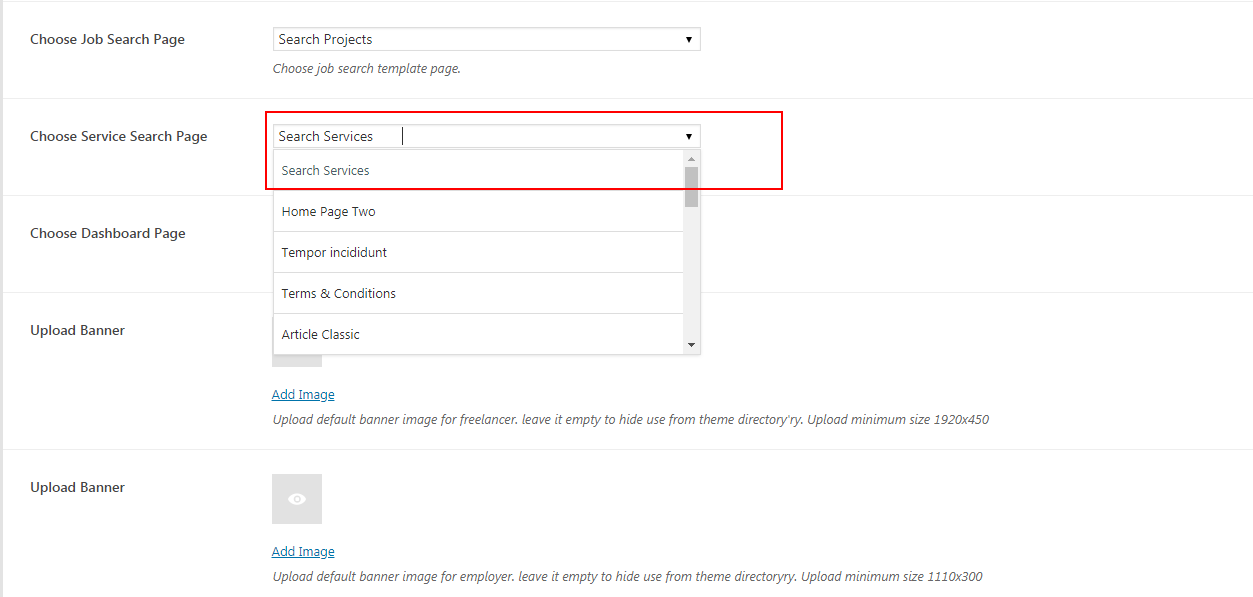Click the Choose Service Search Page label
This screenshot has width=1253, height=597.
tap(119, 136)
